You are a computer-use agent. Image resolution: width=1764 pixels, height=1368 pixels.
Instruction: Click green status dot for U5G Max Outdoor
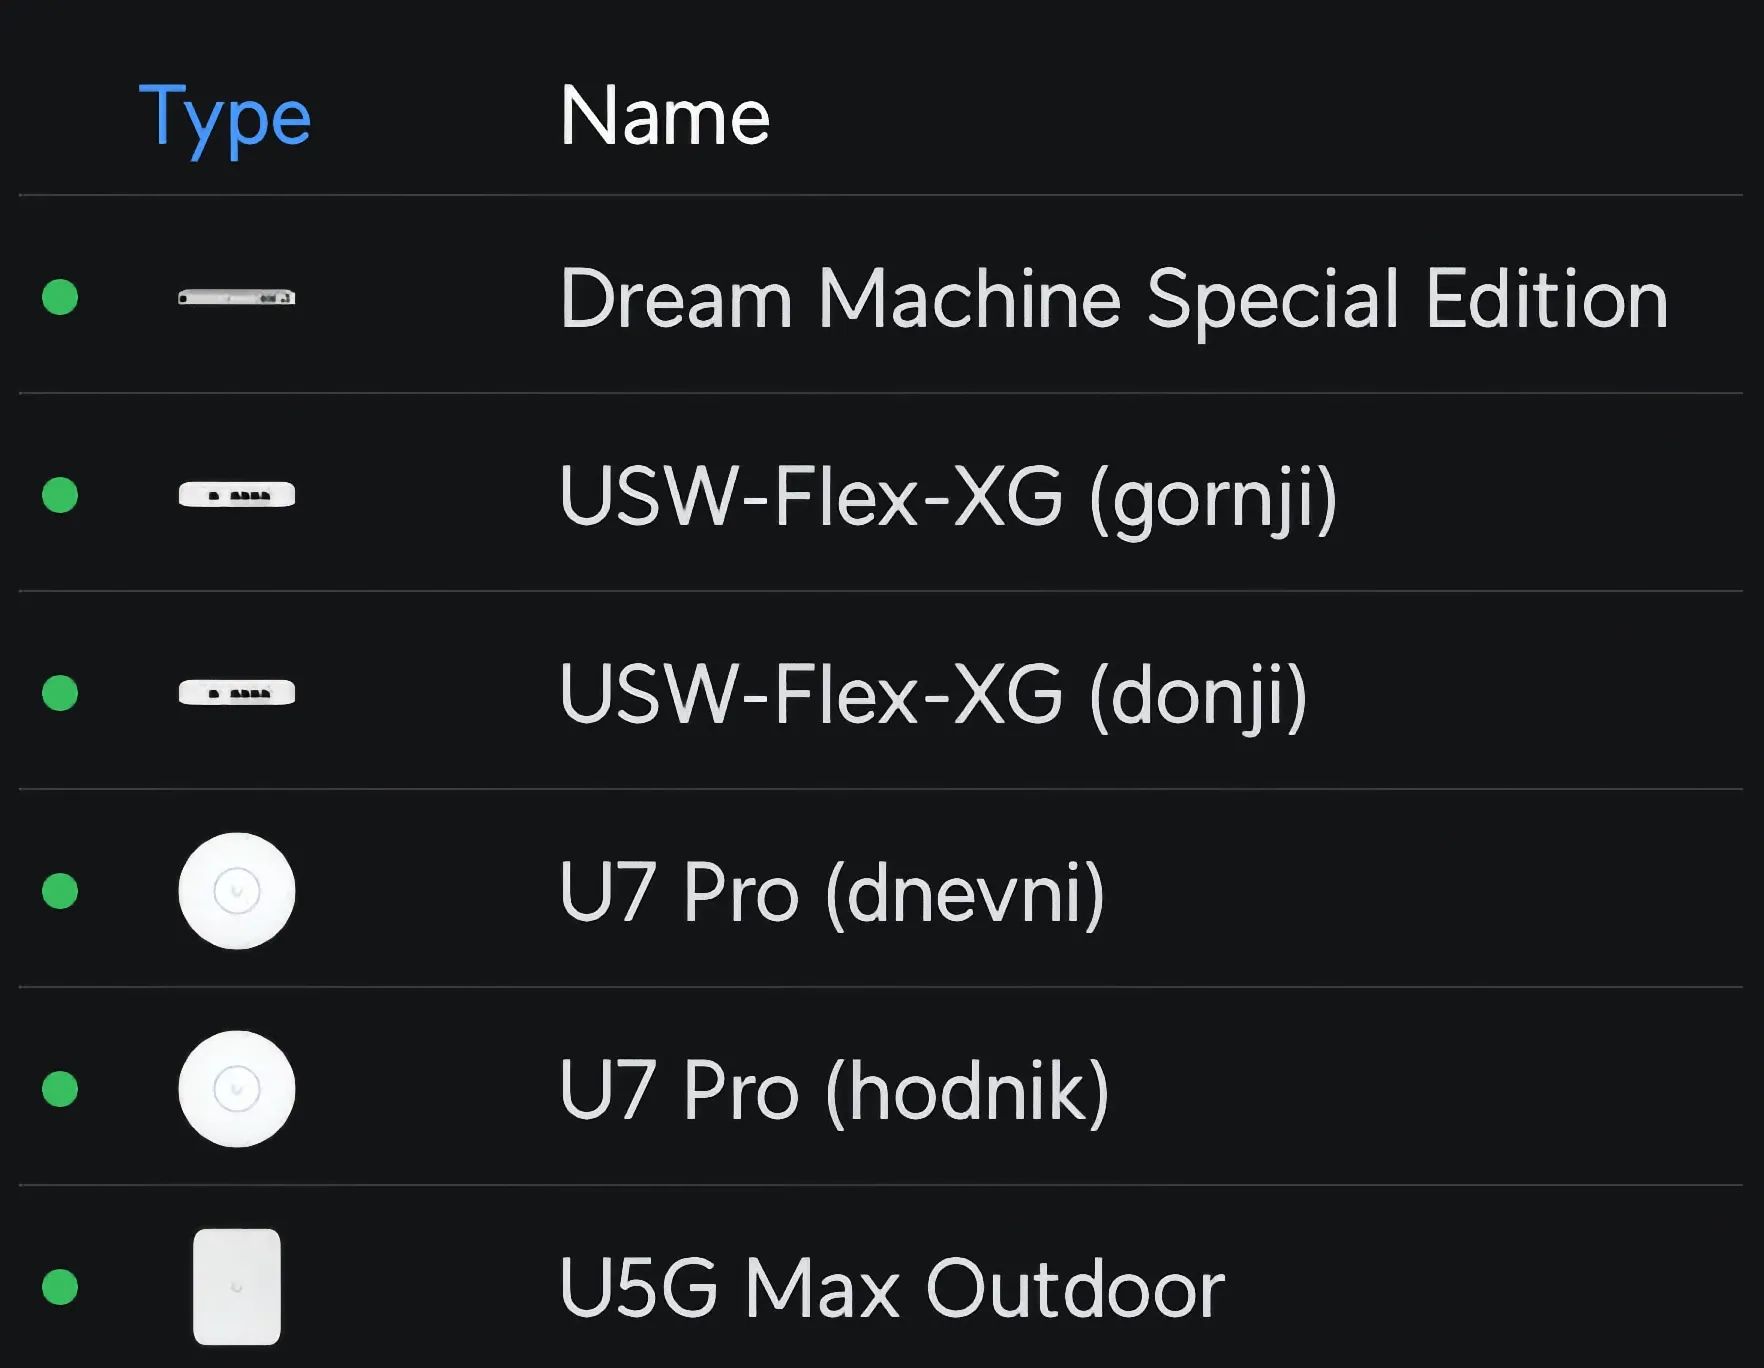60,1287
